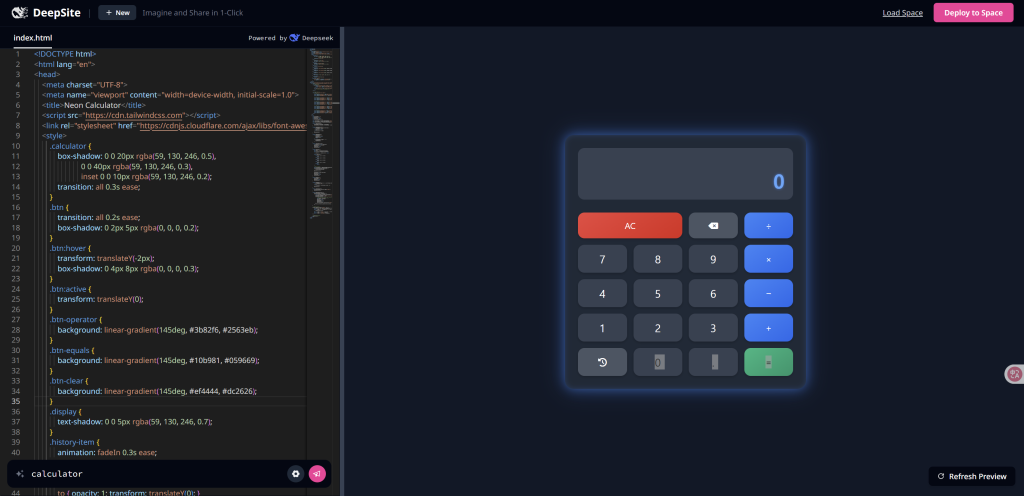
Task: Click the cloudflare font-awesome URL in line 8
Action: [222, 126]
